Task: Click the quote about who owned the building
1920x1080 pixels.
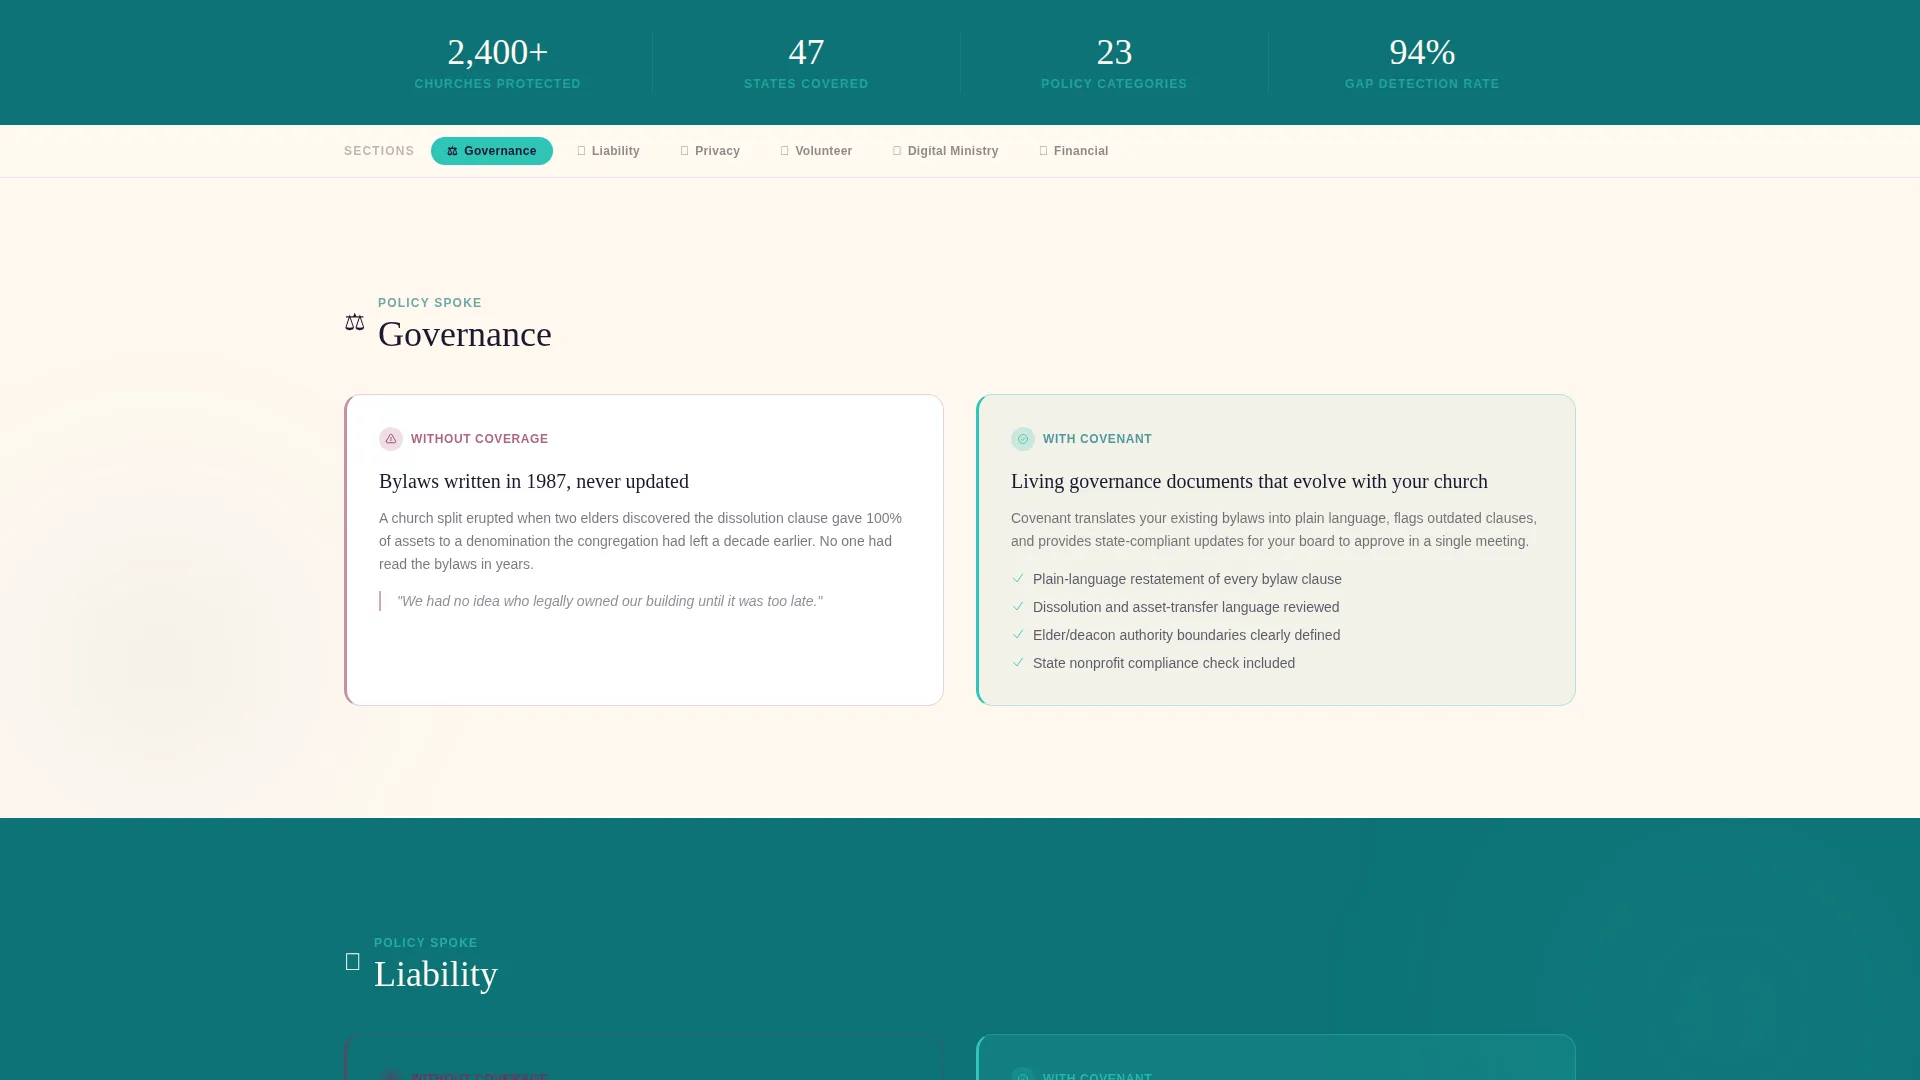Action: point(610,601)
